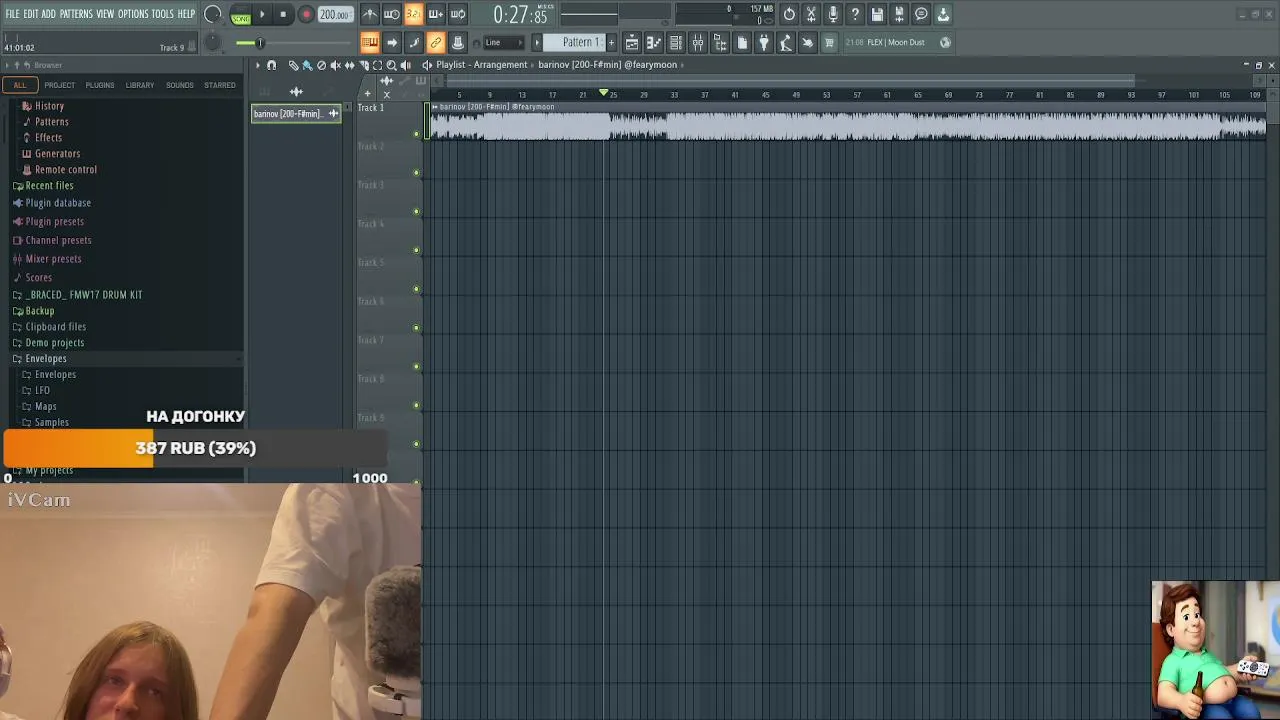This screenshot has width=1280, height=720.
Task: Click the stop button in transport
Action: [283, 14]
